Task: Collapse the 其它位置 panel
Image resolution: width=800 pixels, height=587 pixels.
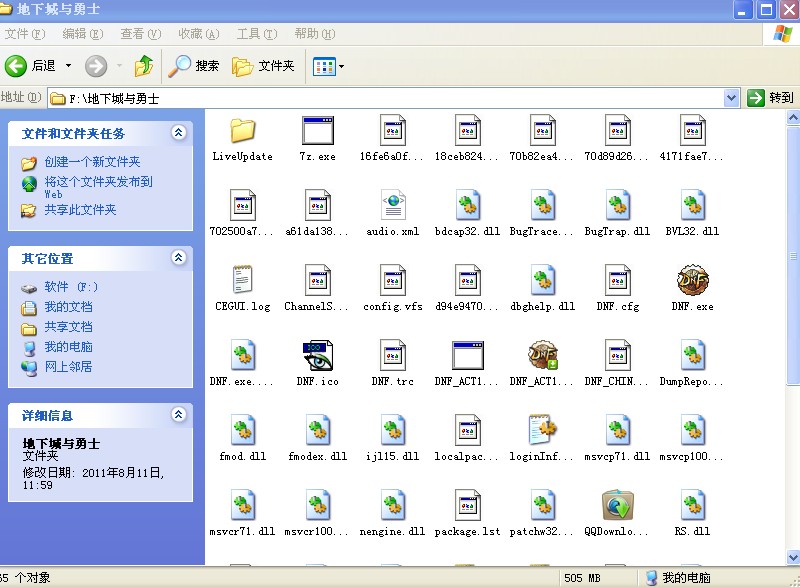Action: tap(178, 258)
